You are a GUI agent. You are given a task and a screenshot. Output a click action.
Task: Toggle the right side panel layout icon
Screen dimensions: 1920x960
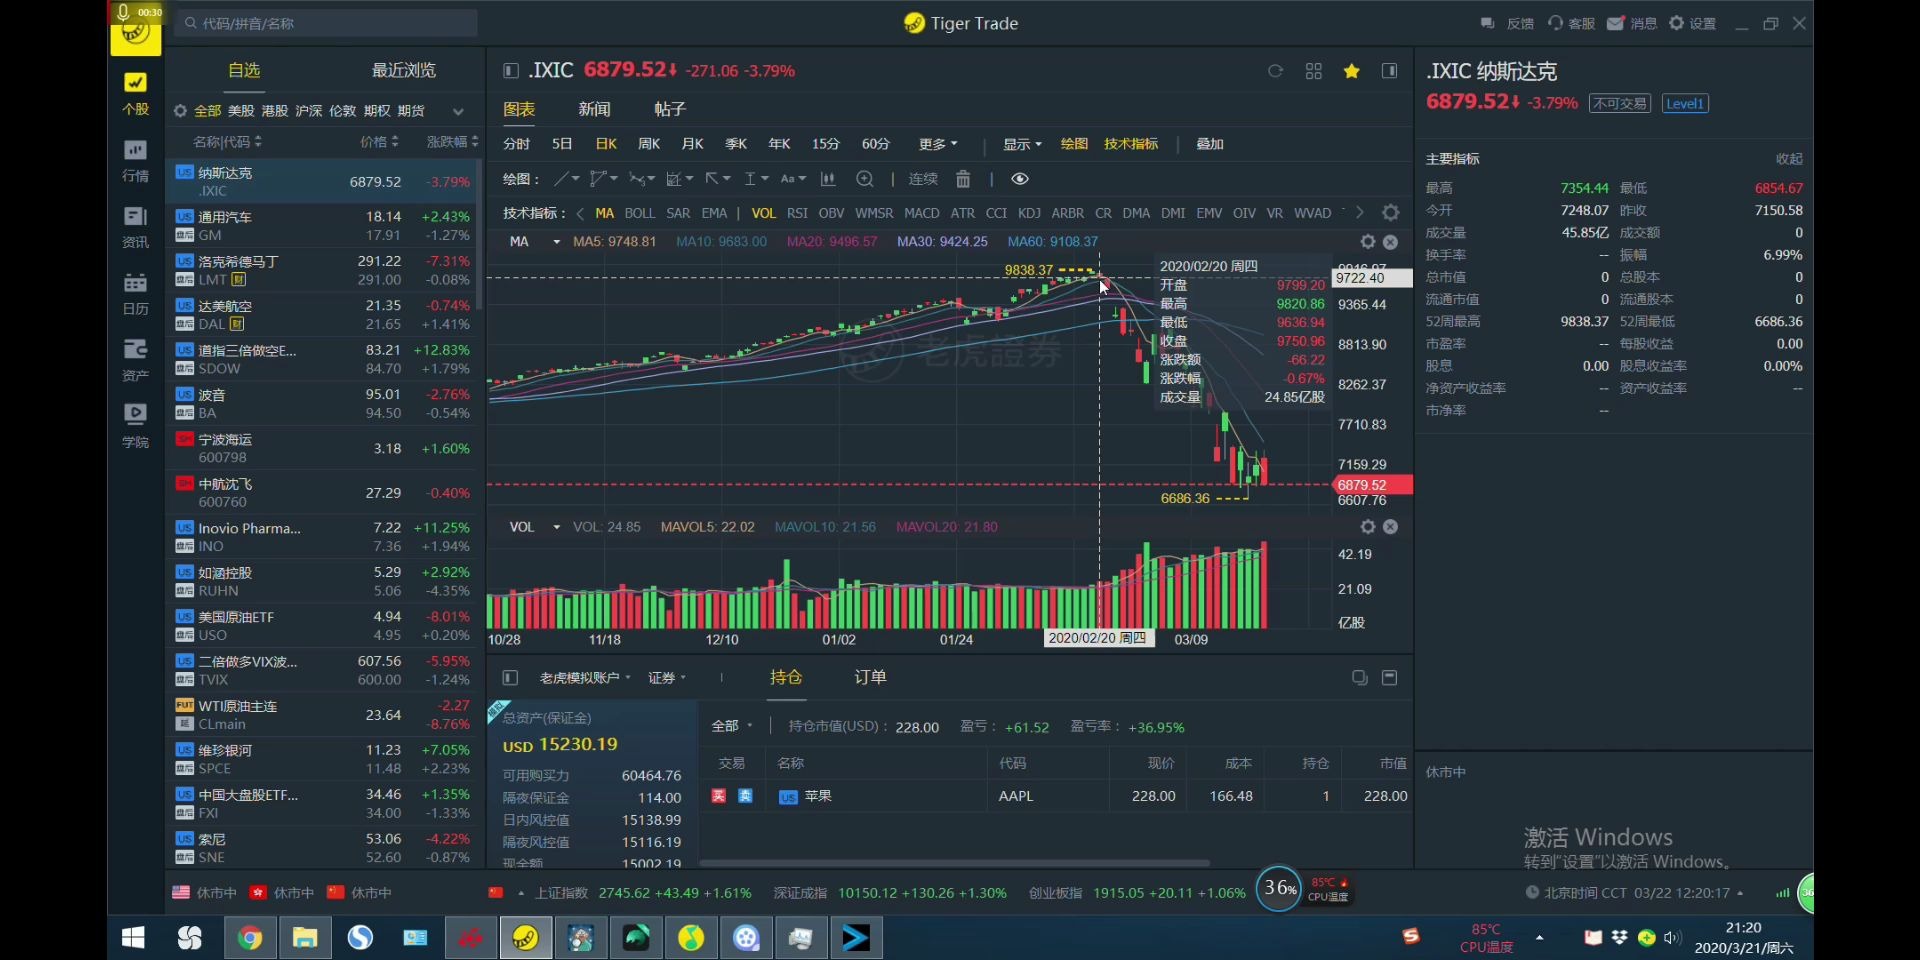(x=1390, y=71)
